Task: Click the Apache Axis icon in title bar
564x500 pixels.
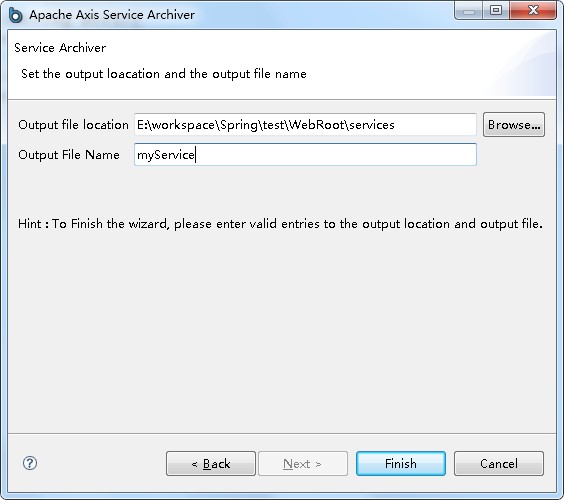Action: tap(15, 15)
